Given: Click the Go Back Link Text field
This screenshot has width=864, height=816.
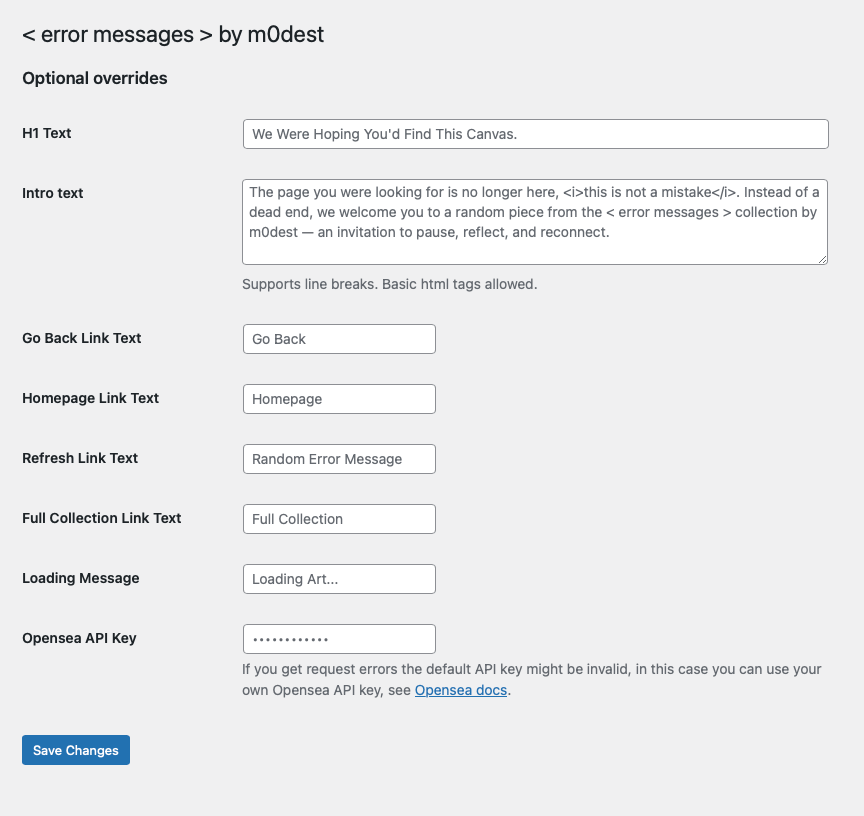Looking at the screenshot, I should click(339, 339).
